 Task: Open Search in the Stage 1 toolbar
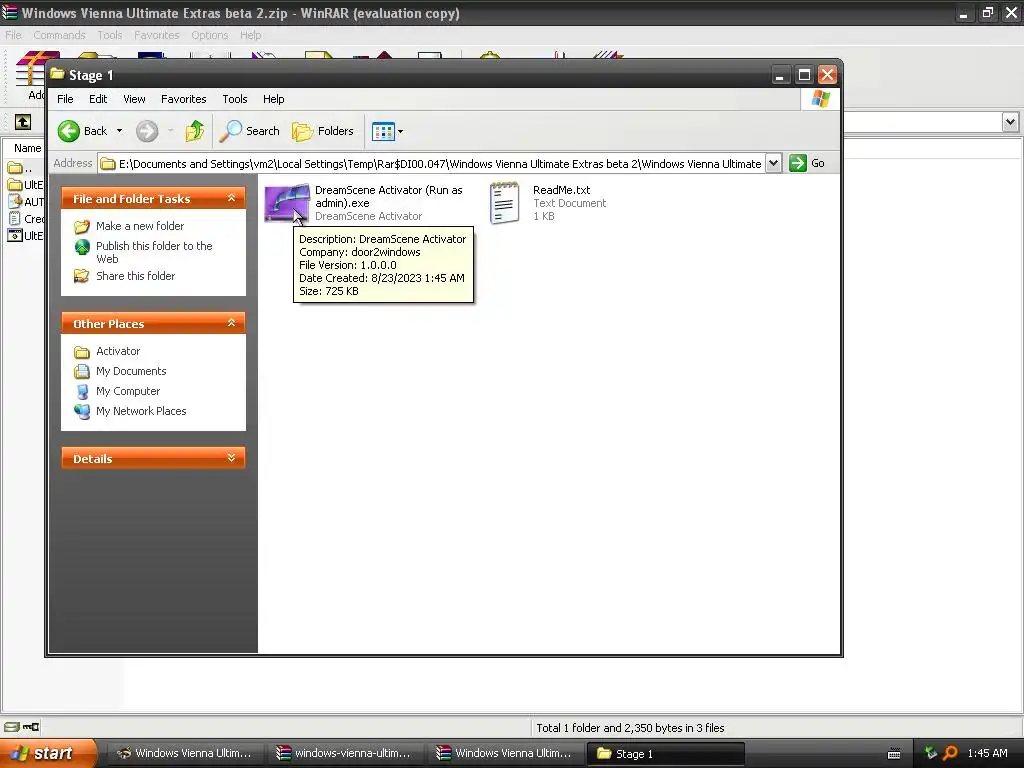249,131
